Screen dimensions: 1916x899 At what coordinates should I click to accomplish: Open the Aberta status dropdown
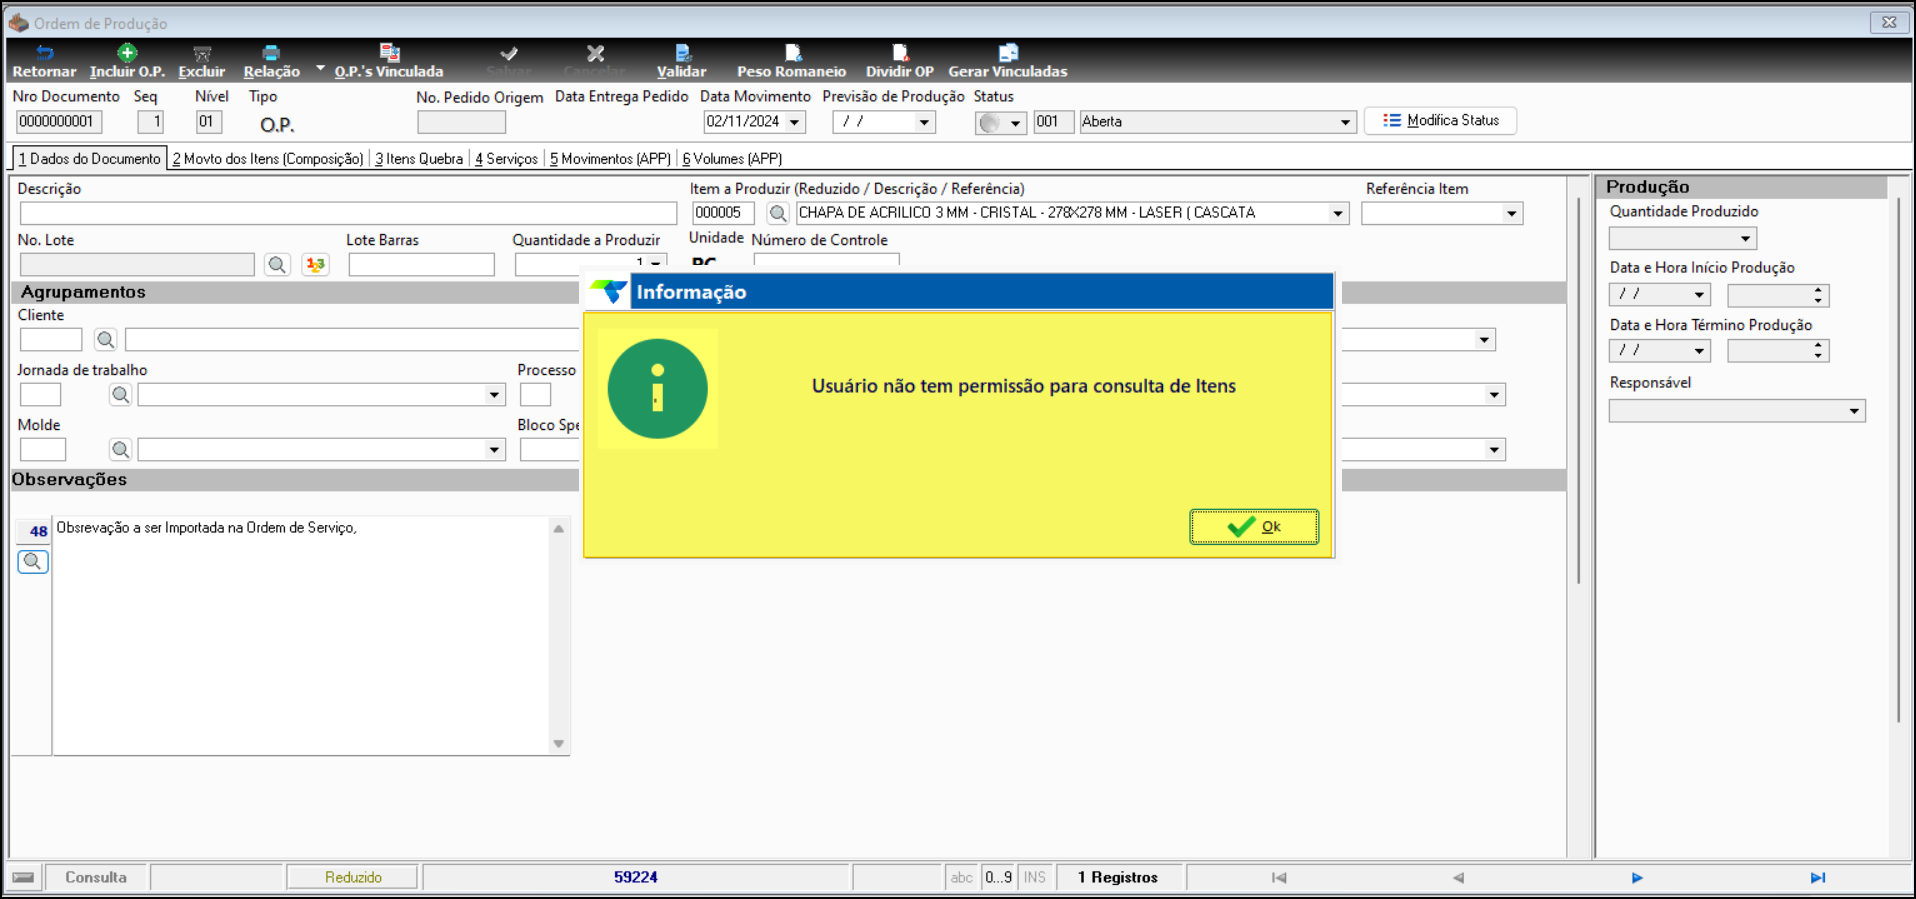coord(1345,122)
